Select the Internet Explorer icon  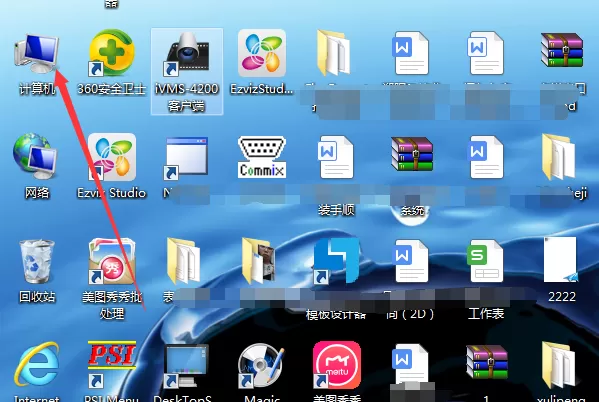tap(37, 364)
